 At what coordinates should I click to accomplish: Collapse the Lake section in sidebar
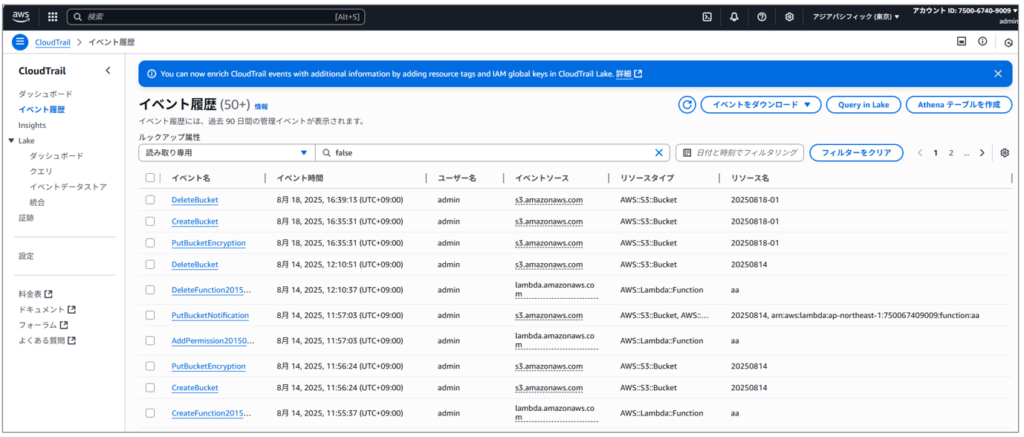point(11,140)
